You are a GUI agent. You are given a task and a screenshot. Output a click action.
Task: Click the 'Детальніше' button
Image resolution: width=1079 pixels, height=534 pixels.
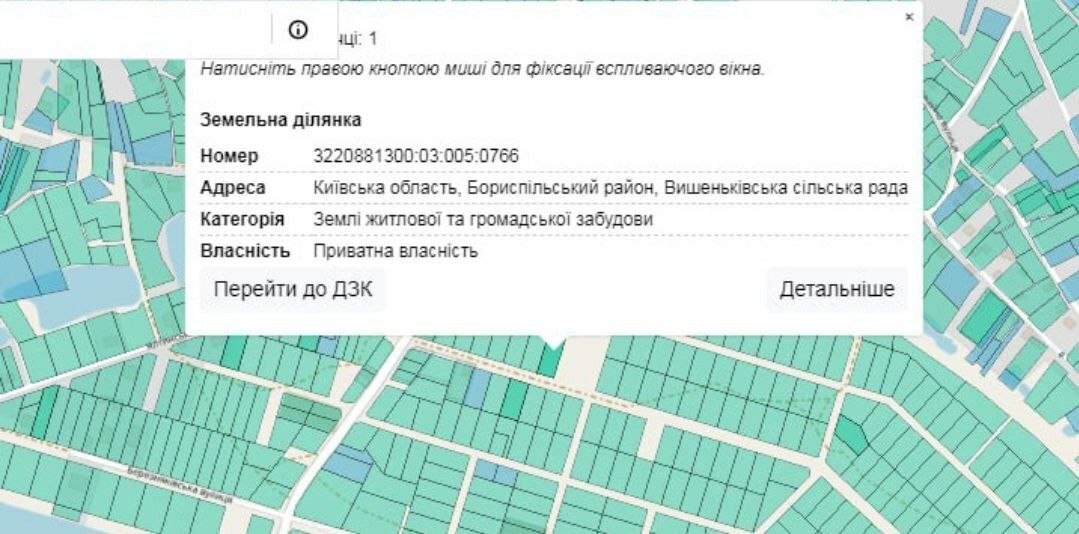tap(837, 289)
